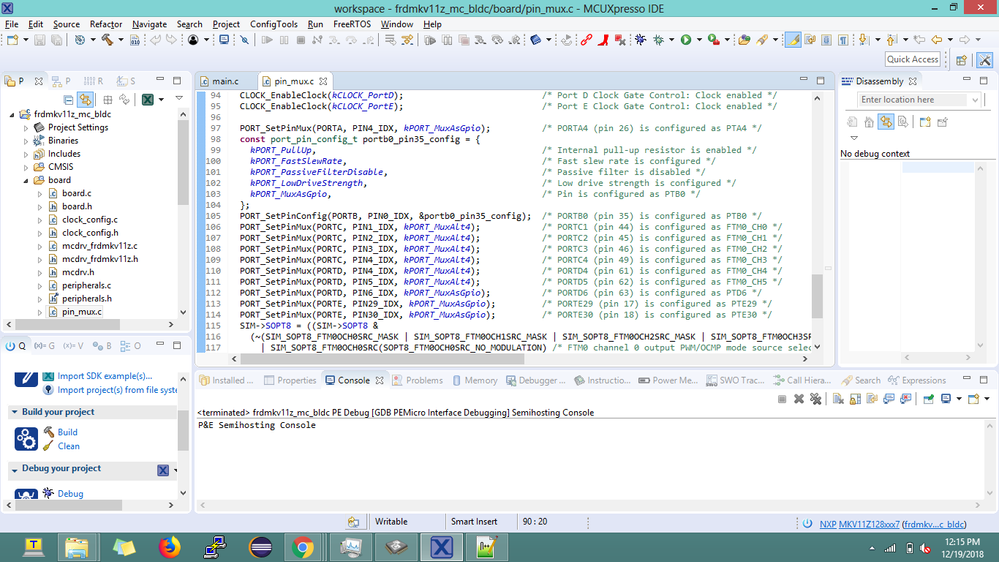Toggle Skip All Breakpoints icon
The width and height of the screenshot is (999, 562).
(245, 40)
